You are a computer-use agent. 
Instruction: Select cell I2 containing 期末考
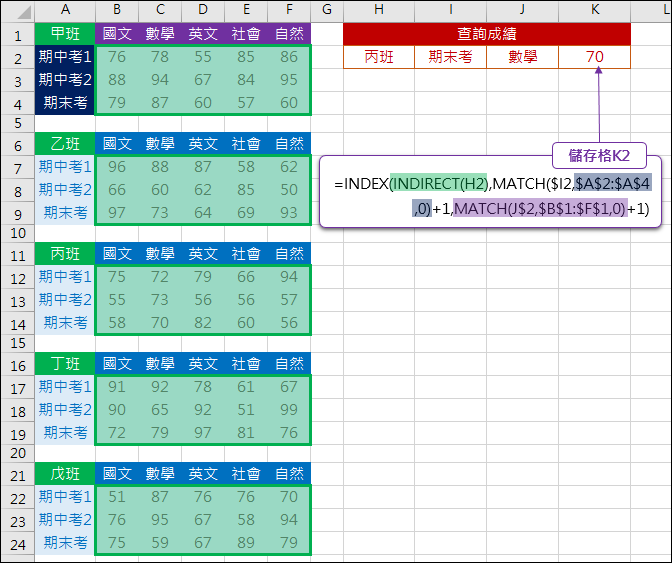pyautogui.click(x=450, y=57)
